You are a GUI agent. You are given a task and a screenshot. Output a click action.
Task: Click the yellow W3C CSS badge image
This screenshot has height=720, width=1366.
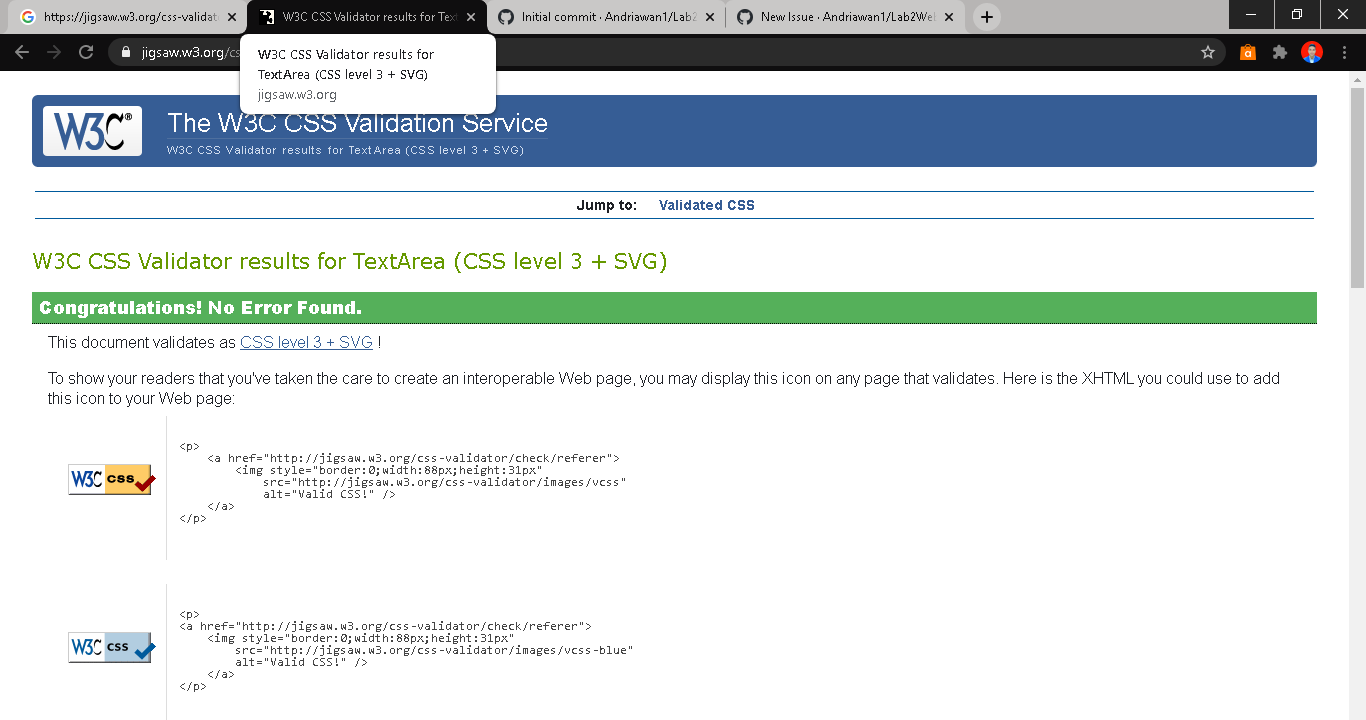click(110, 479)
